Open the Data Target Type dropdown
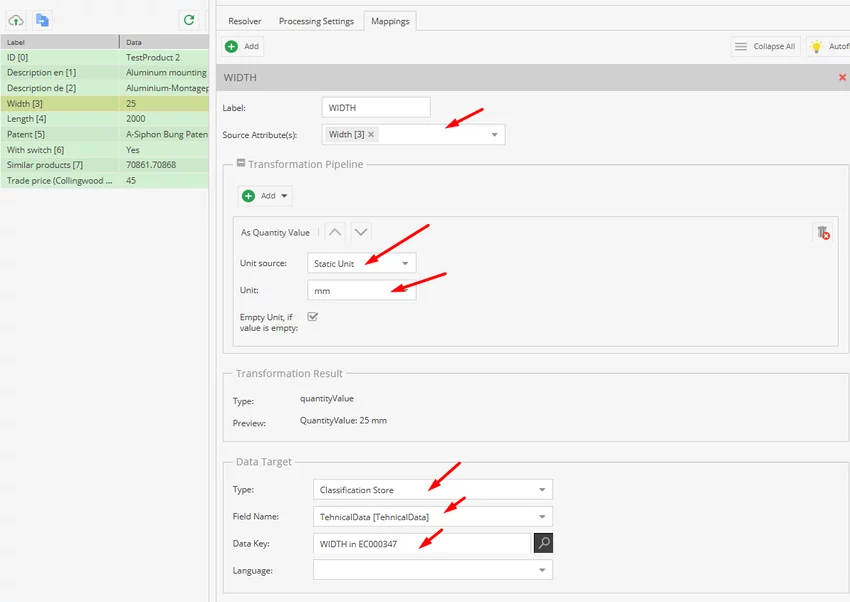This screenshot has width=850, height=602. (542, 490)
